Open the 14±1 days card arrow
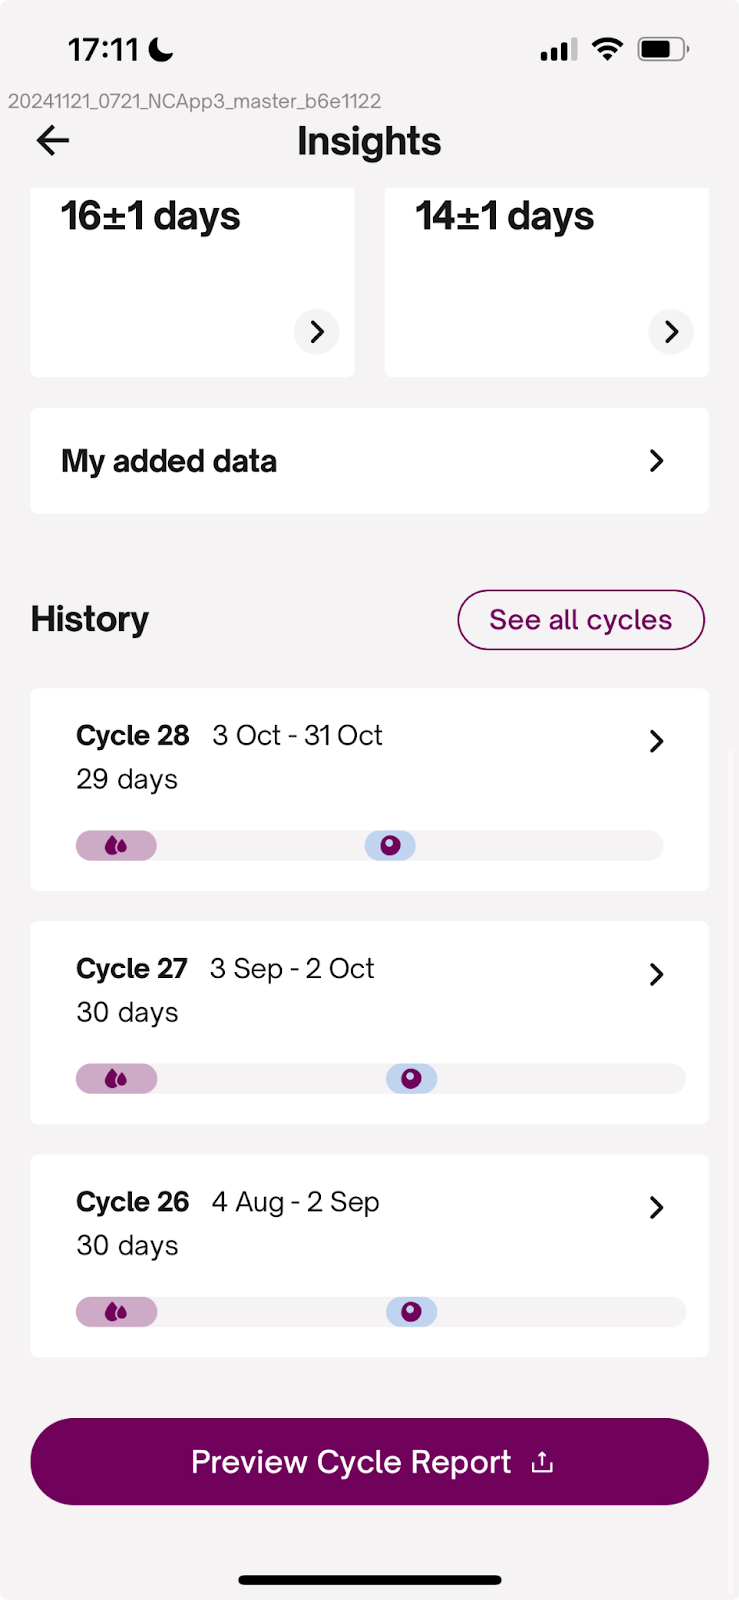The width and height of the screenshot is (739, 1600). pos(671,332)
